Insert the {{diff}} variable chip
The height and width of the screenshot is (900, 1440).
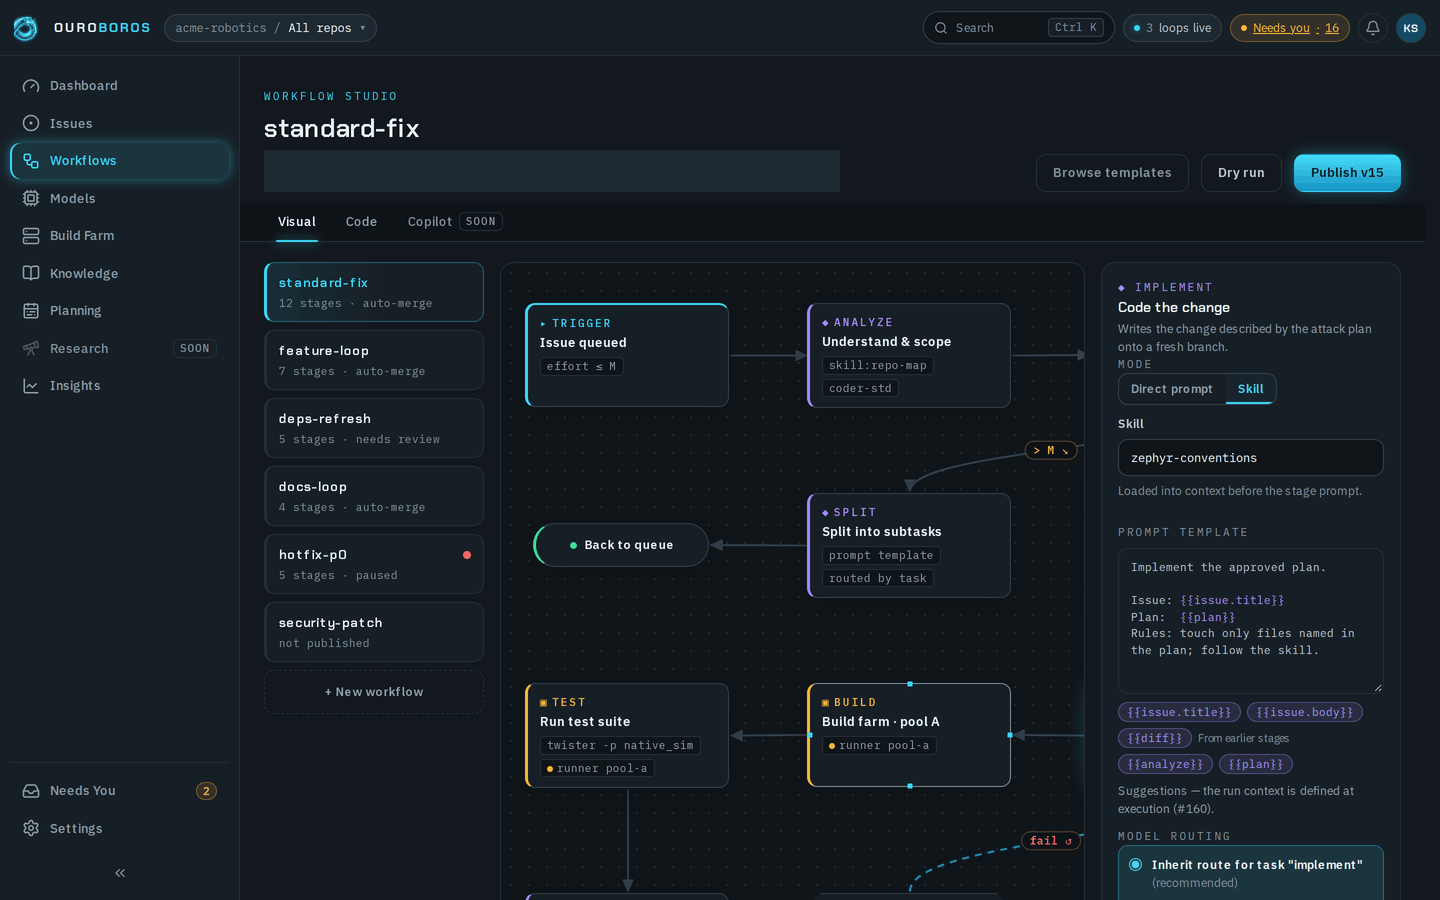1155,738
